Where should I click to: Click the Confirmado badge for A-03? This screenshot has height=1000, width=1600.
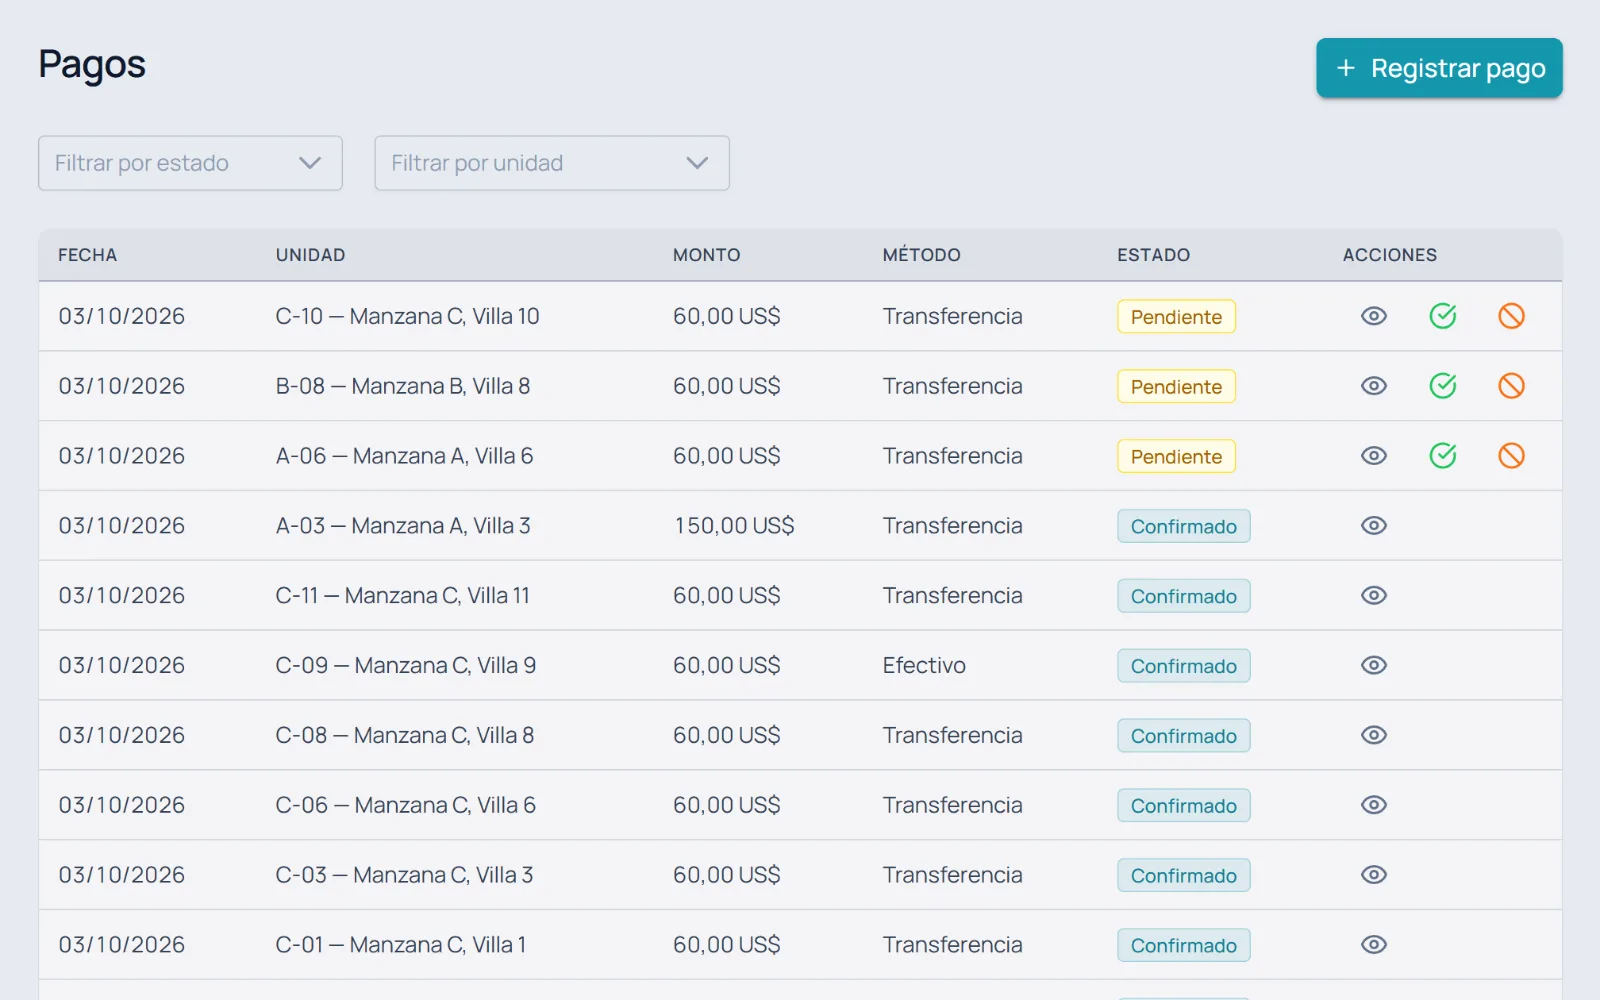click(x=1184, y=527)
